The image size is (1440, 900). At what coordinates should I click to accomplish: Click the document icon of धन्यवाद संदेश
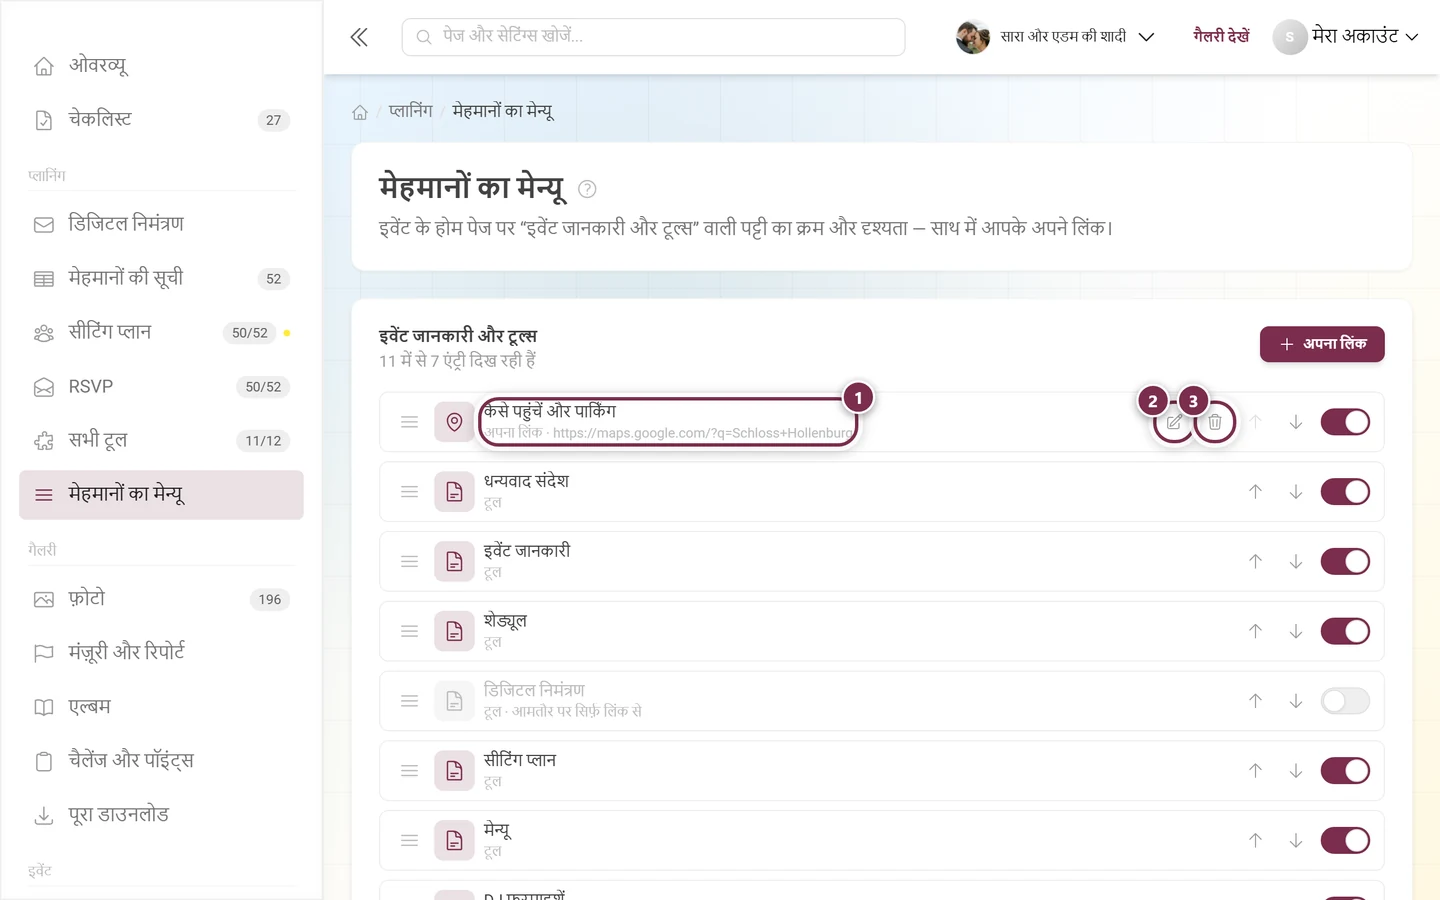click(x=454, y=492)
